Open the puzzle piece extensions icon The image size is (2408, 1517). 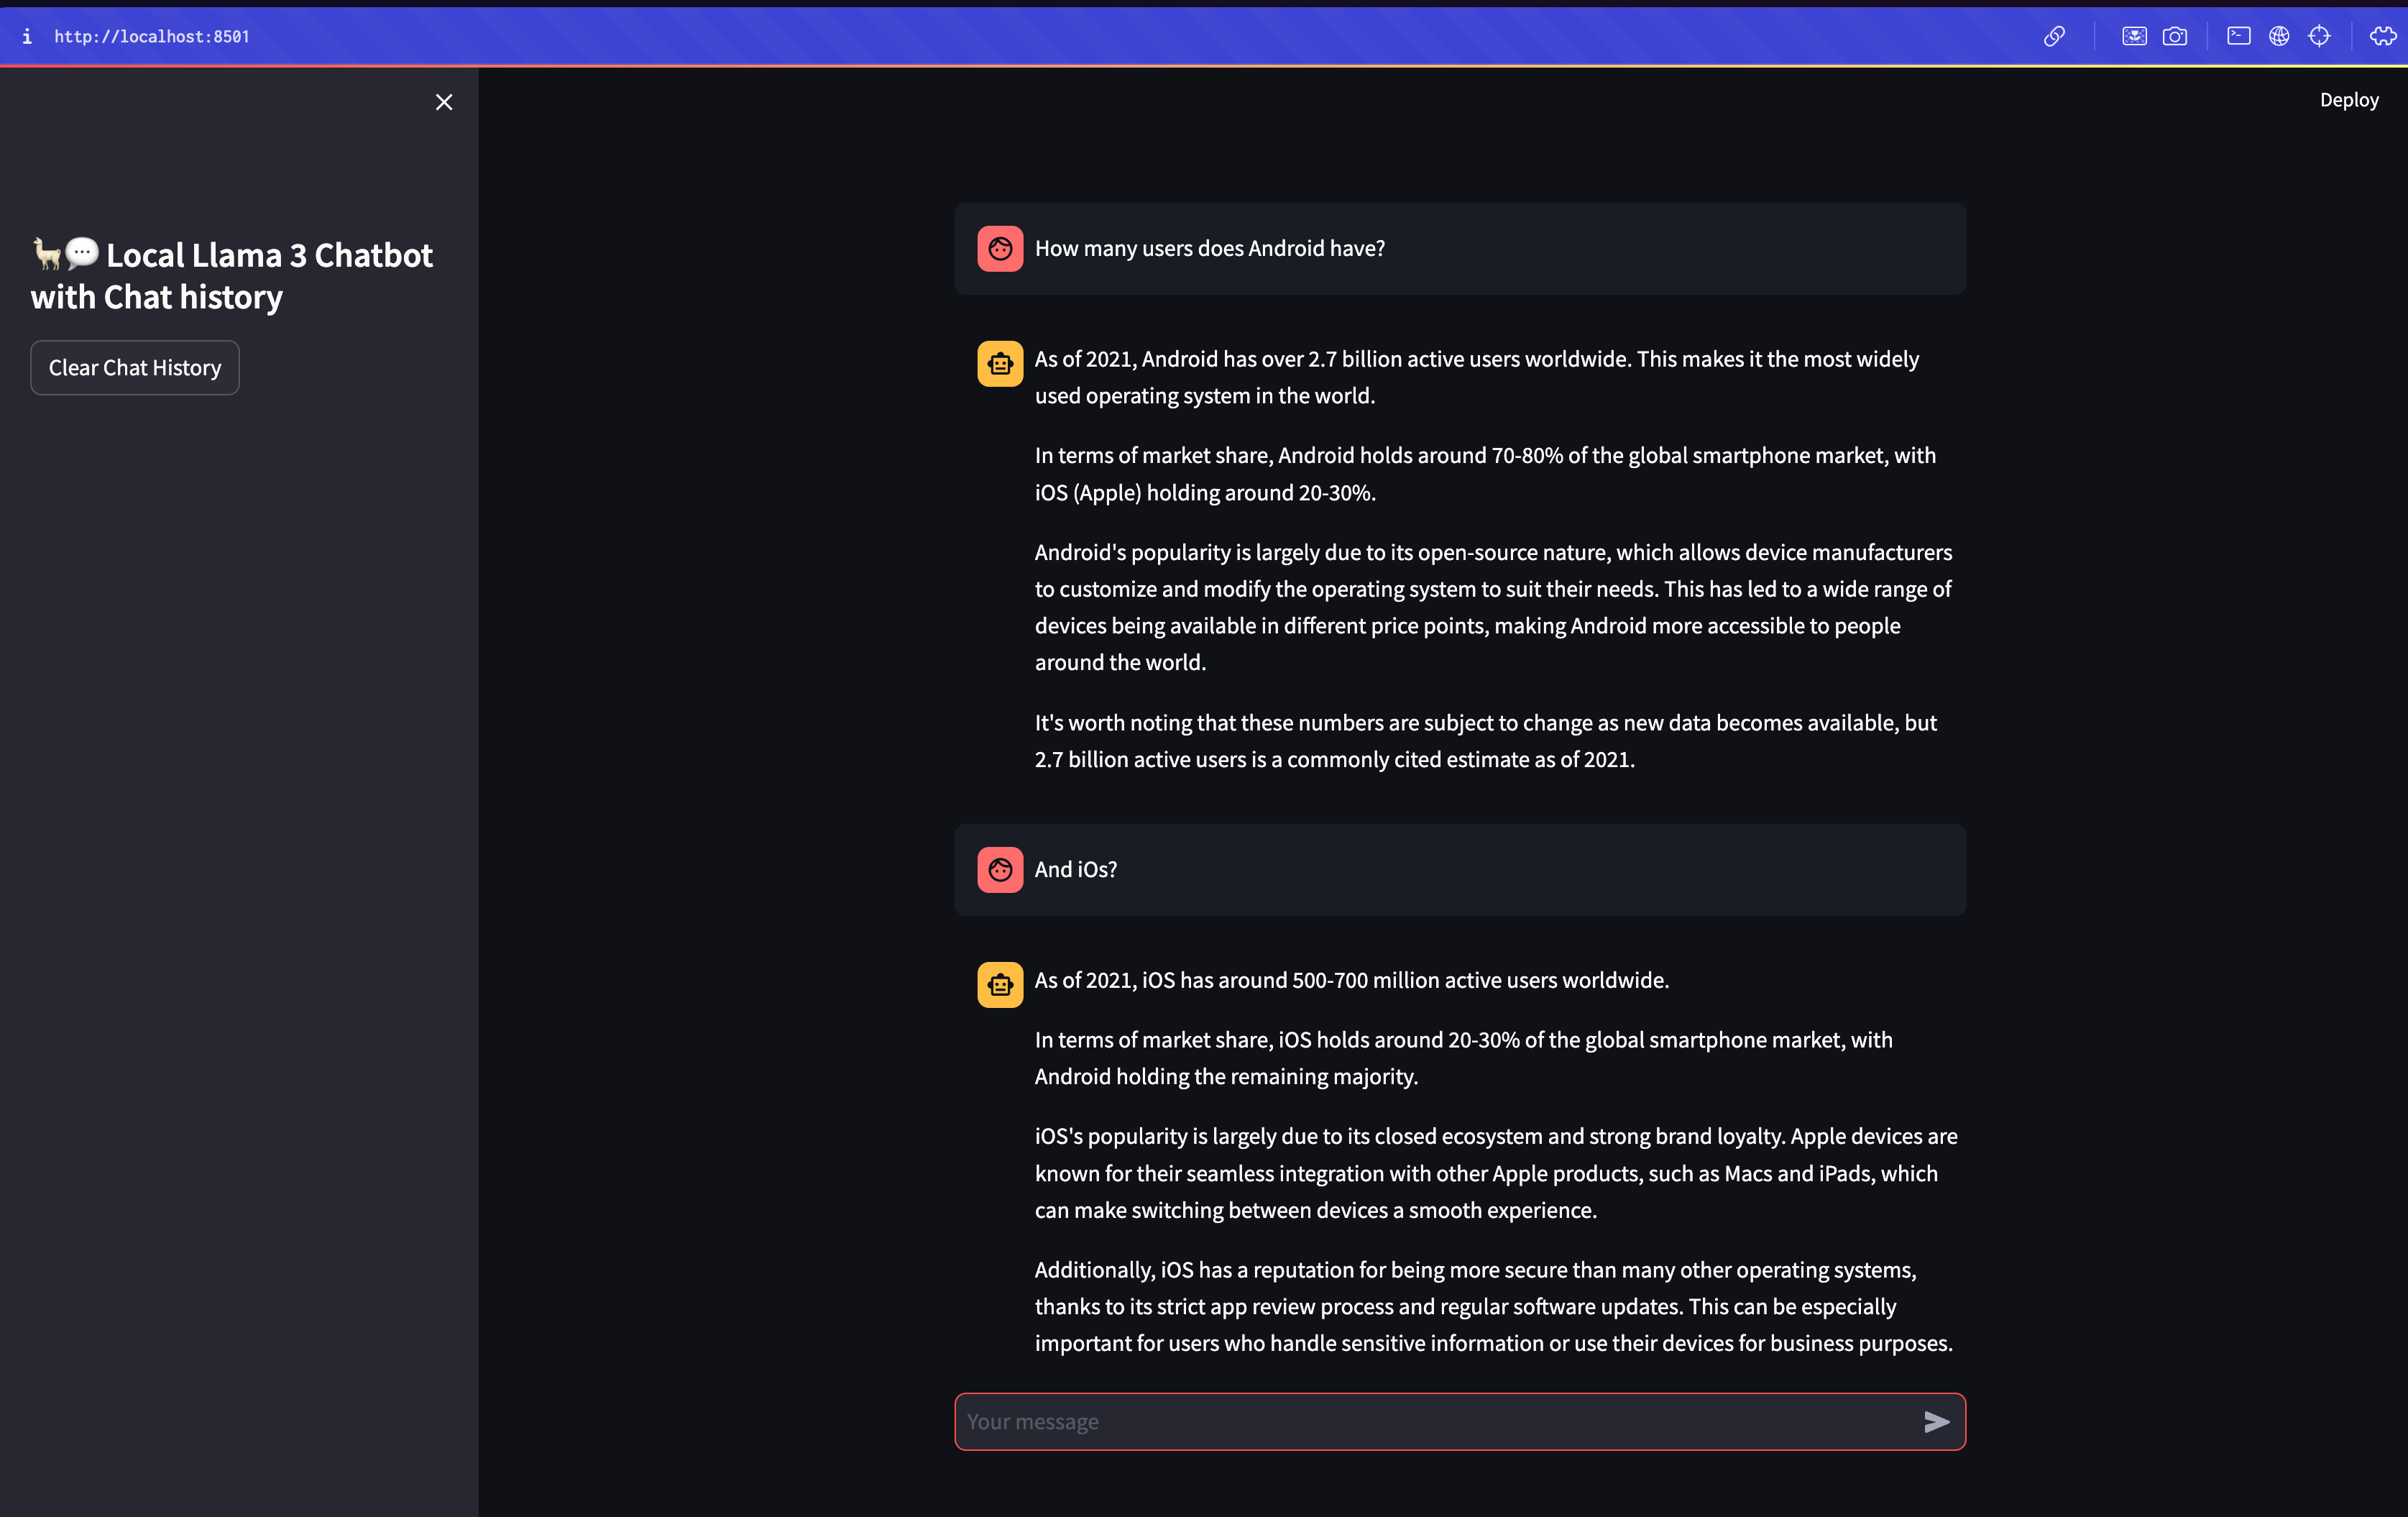(x=2382, y=37)
